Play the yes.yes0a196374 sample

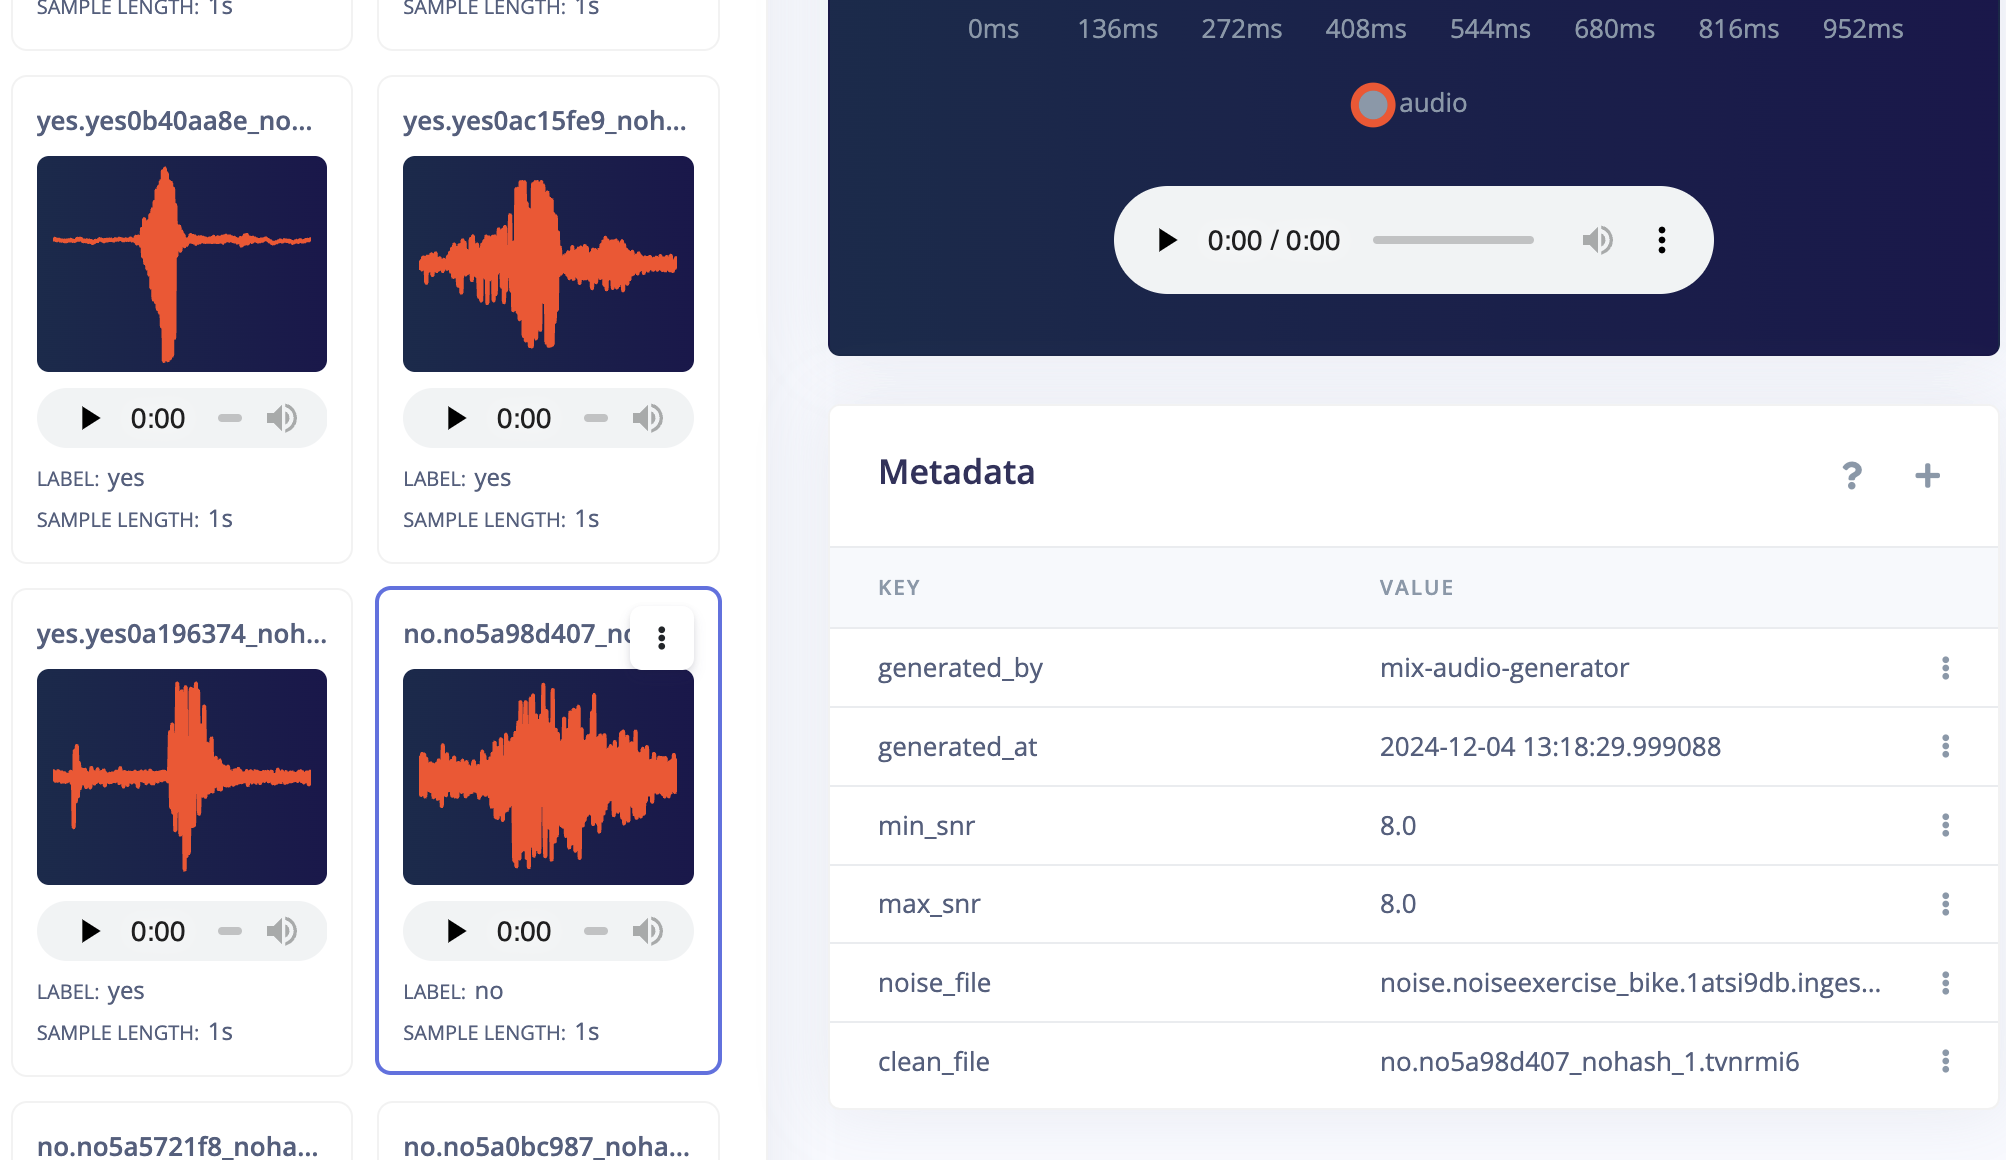(x=90, y=931)
